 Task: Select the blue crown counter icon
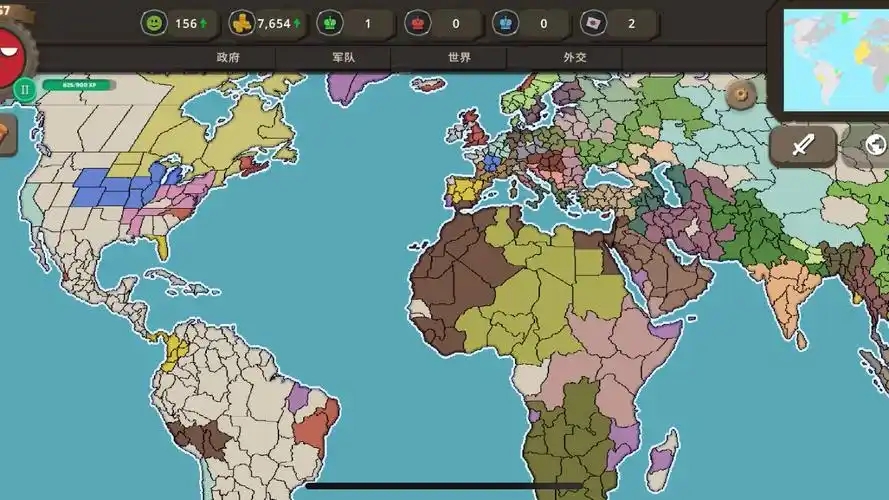pyautogui.click(x=505, y=23)
